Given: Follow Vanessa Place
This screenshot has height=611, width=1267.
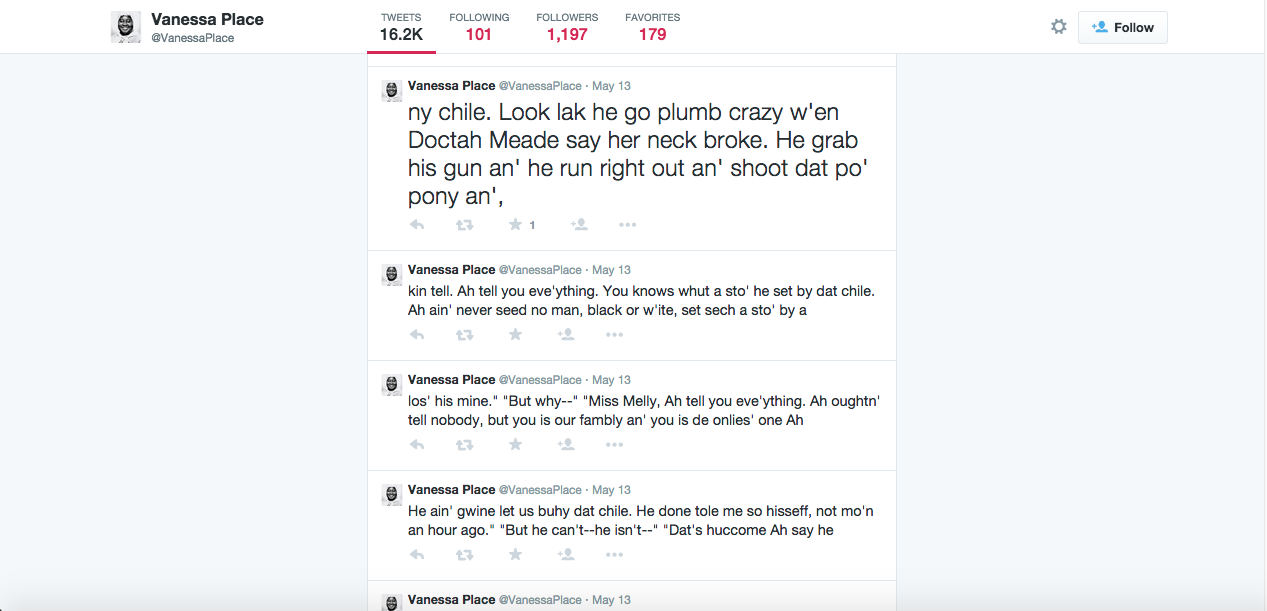Looking at the screenshot, I should coord(1122,27).
